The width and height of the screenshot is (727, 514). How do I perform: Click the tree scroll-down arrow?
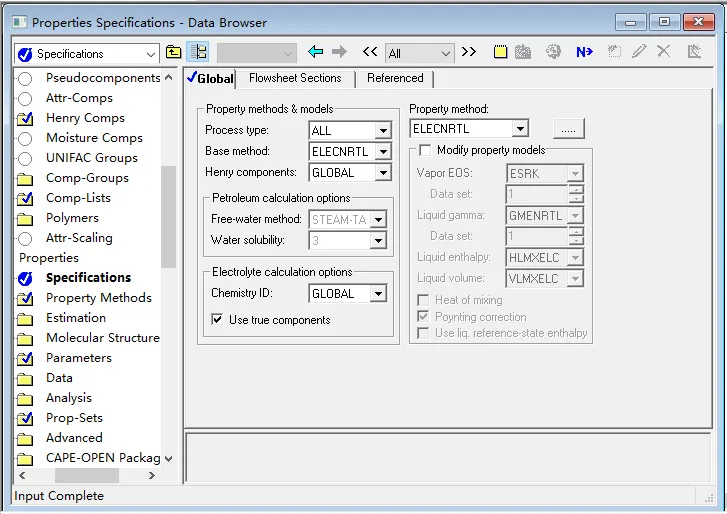point(168,458)
